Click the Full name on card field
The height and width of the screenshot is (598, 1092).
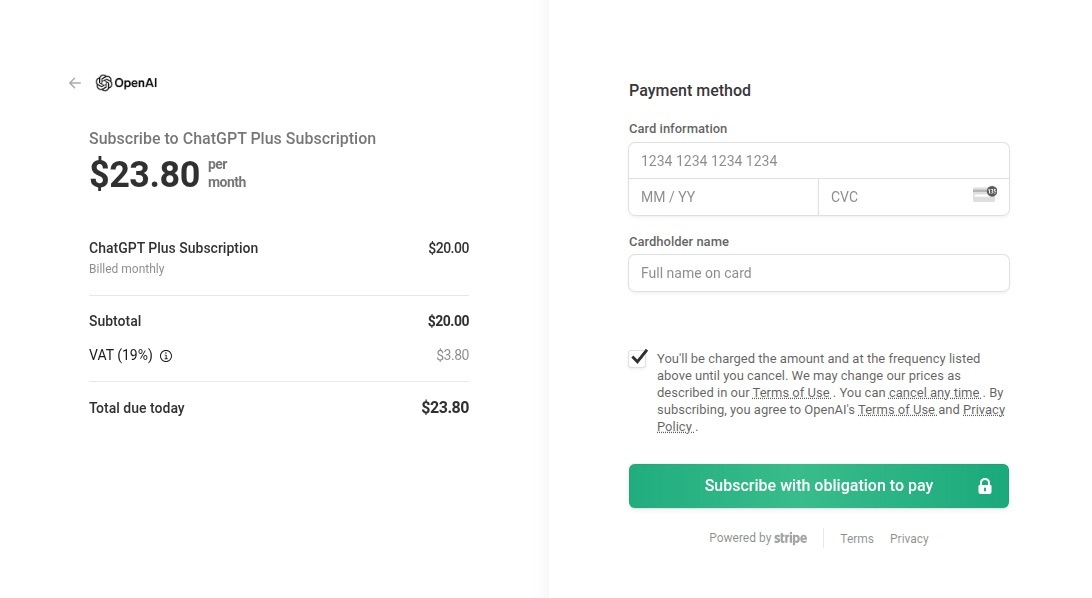coord(818,272)
